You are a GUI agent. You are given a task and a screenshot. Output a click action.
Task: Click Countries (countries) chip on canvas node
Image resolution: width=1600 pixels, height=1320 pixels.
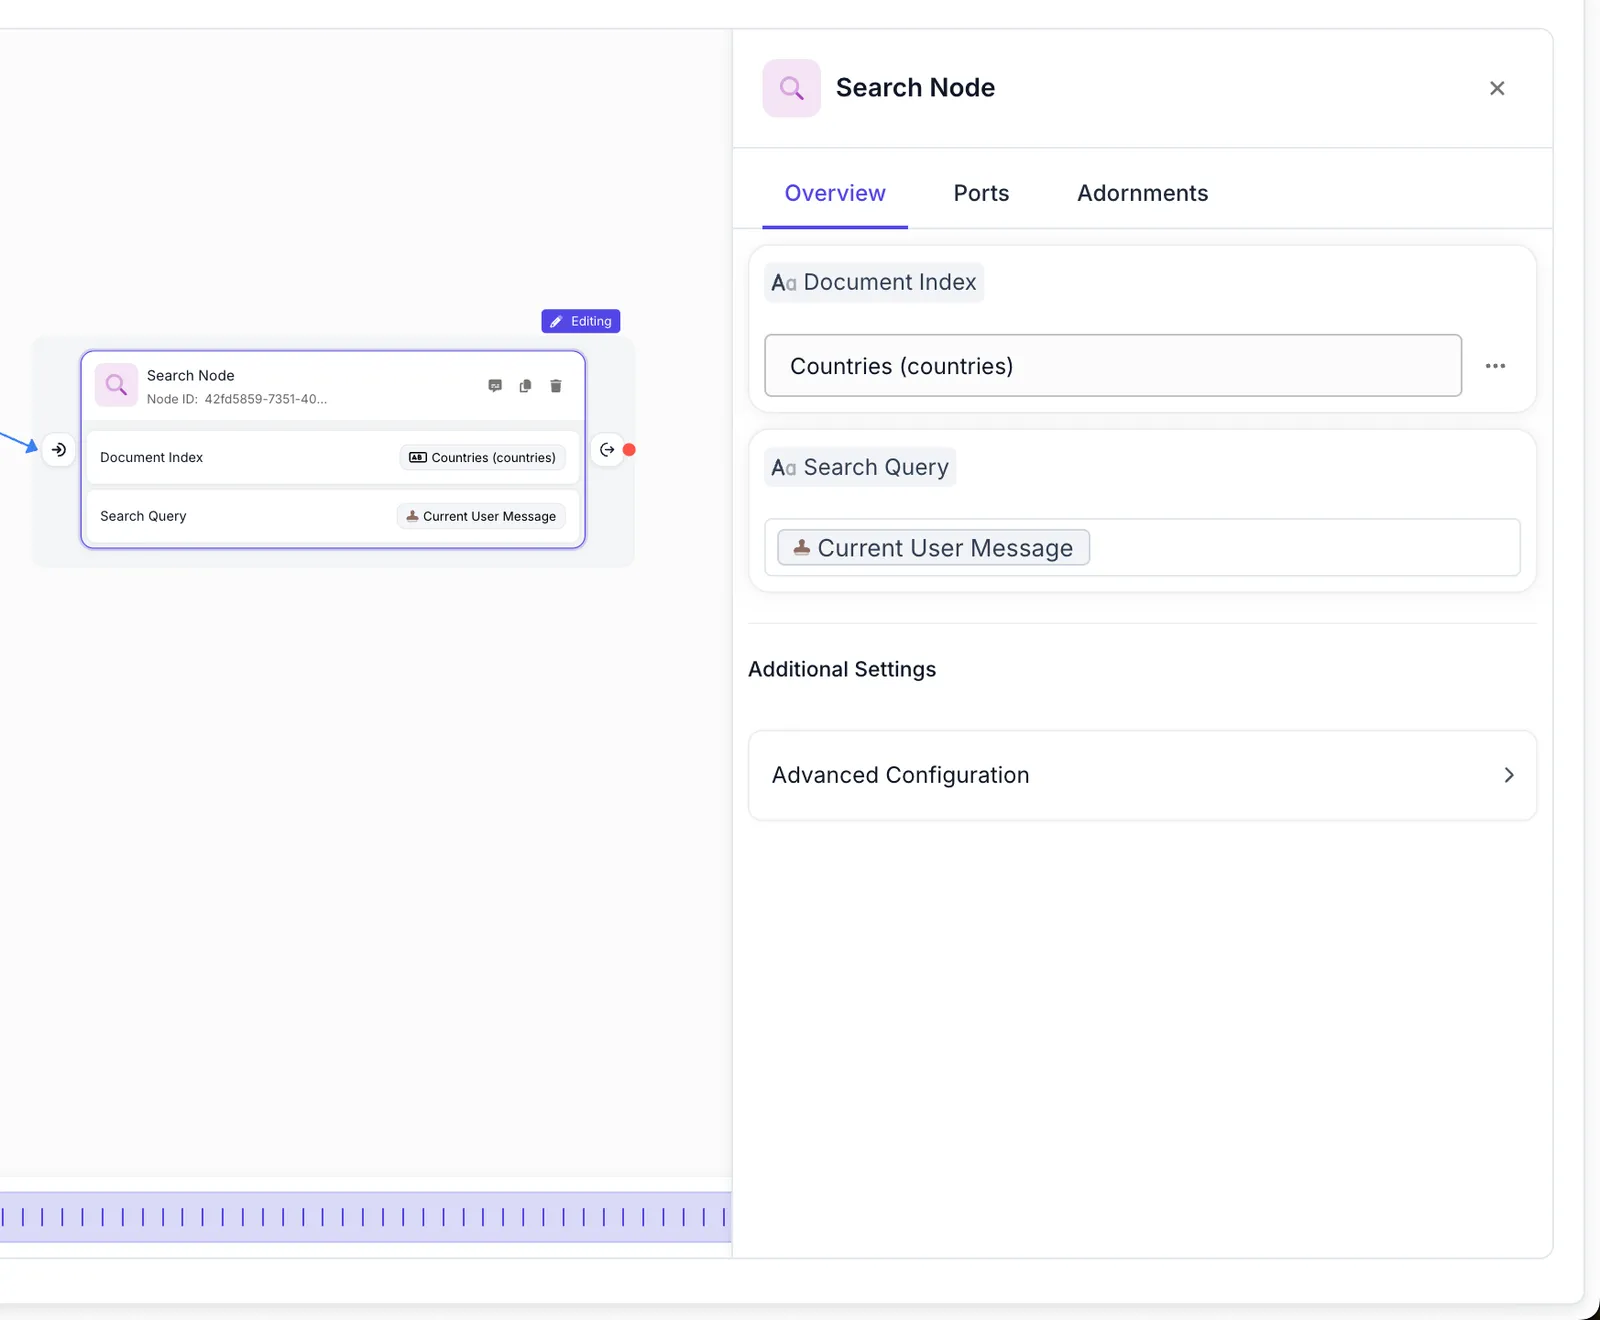point(483,458)
